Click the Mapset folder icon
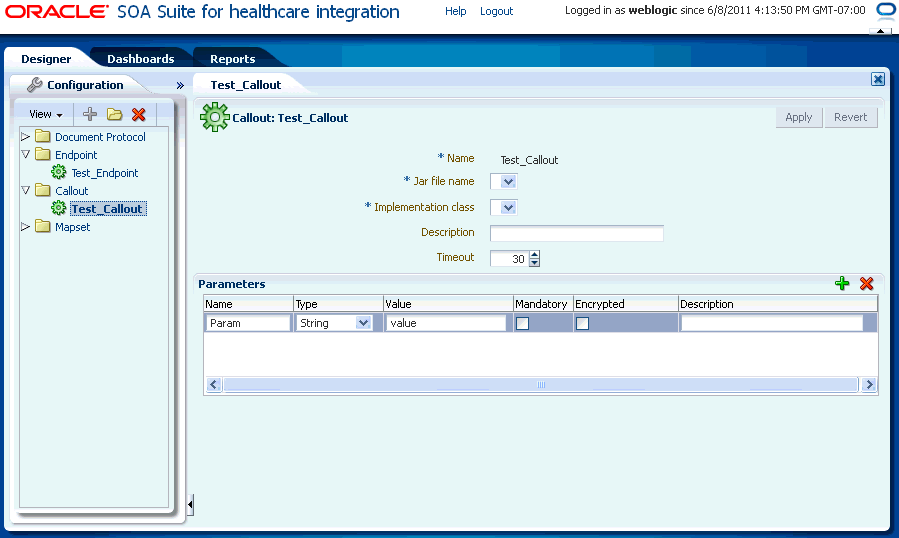This screenshot has width=899, height=538. 42,226
